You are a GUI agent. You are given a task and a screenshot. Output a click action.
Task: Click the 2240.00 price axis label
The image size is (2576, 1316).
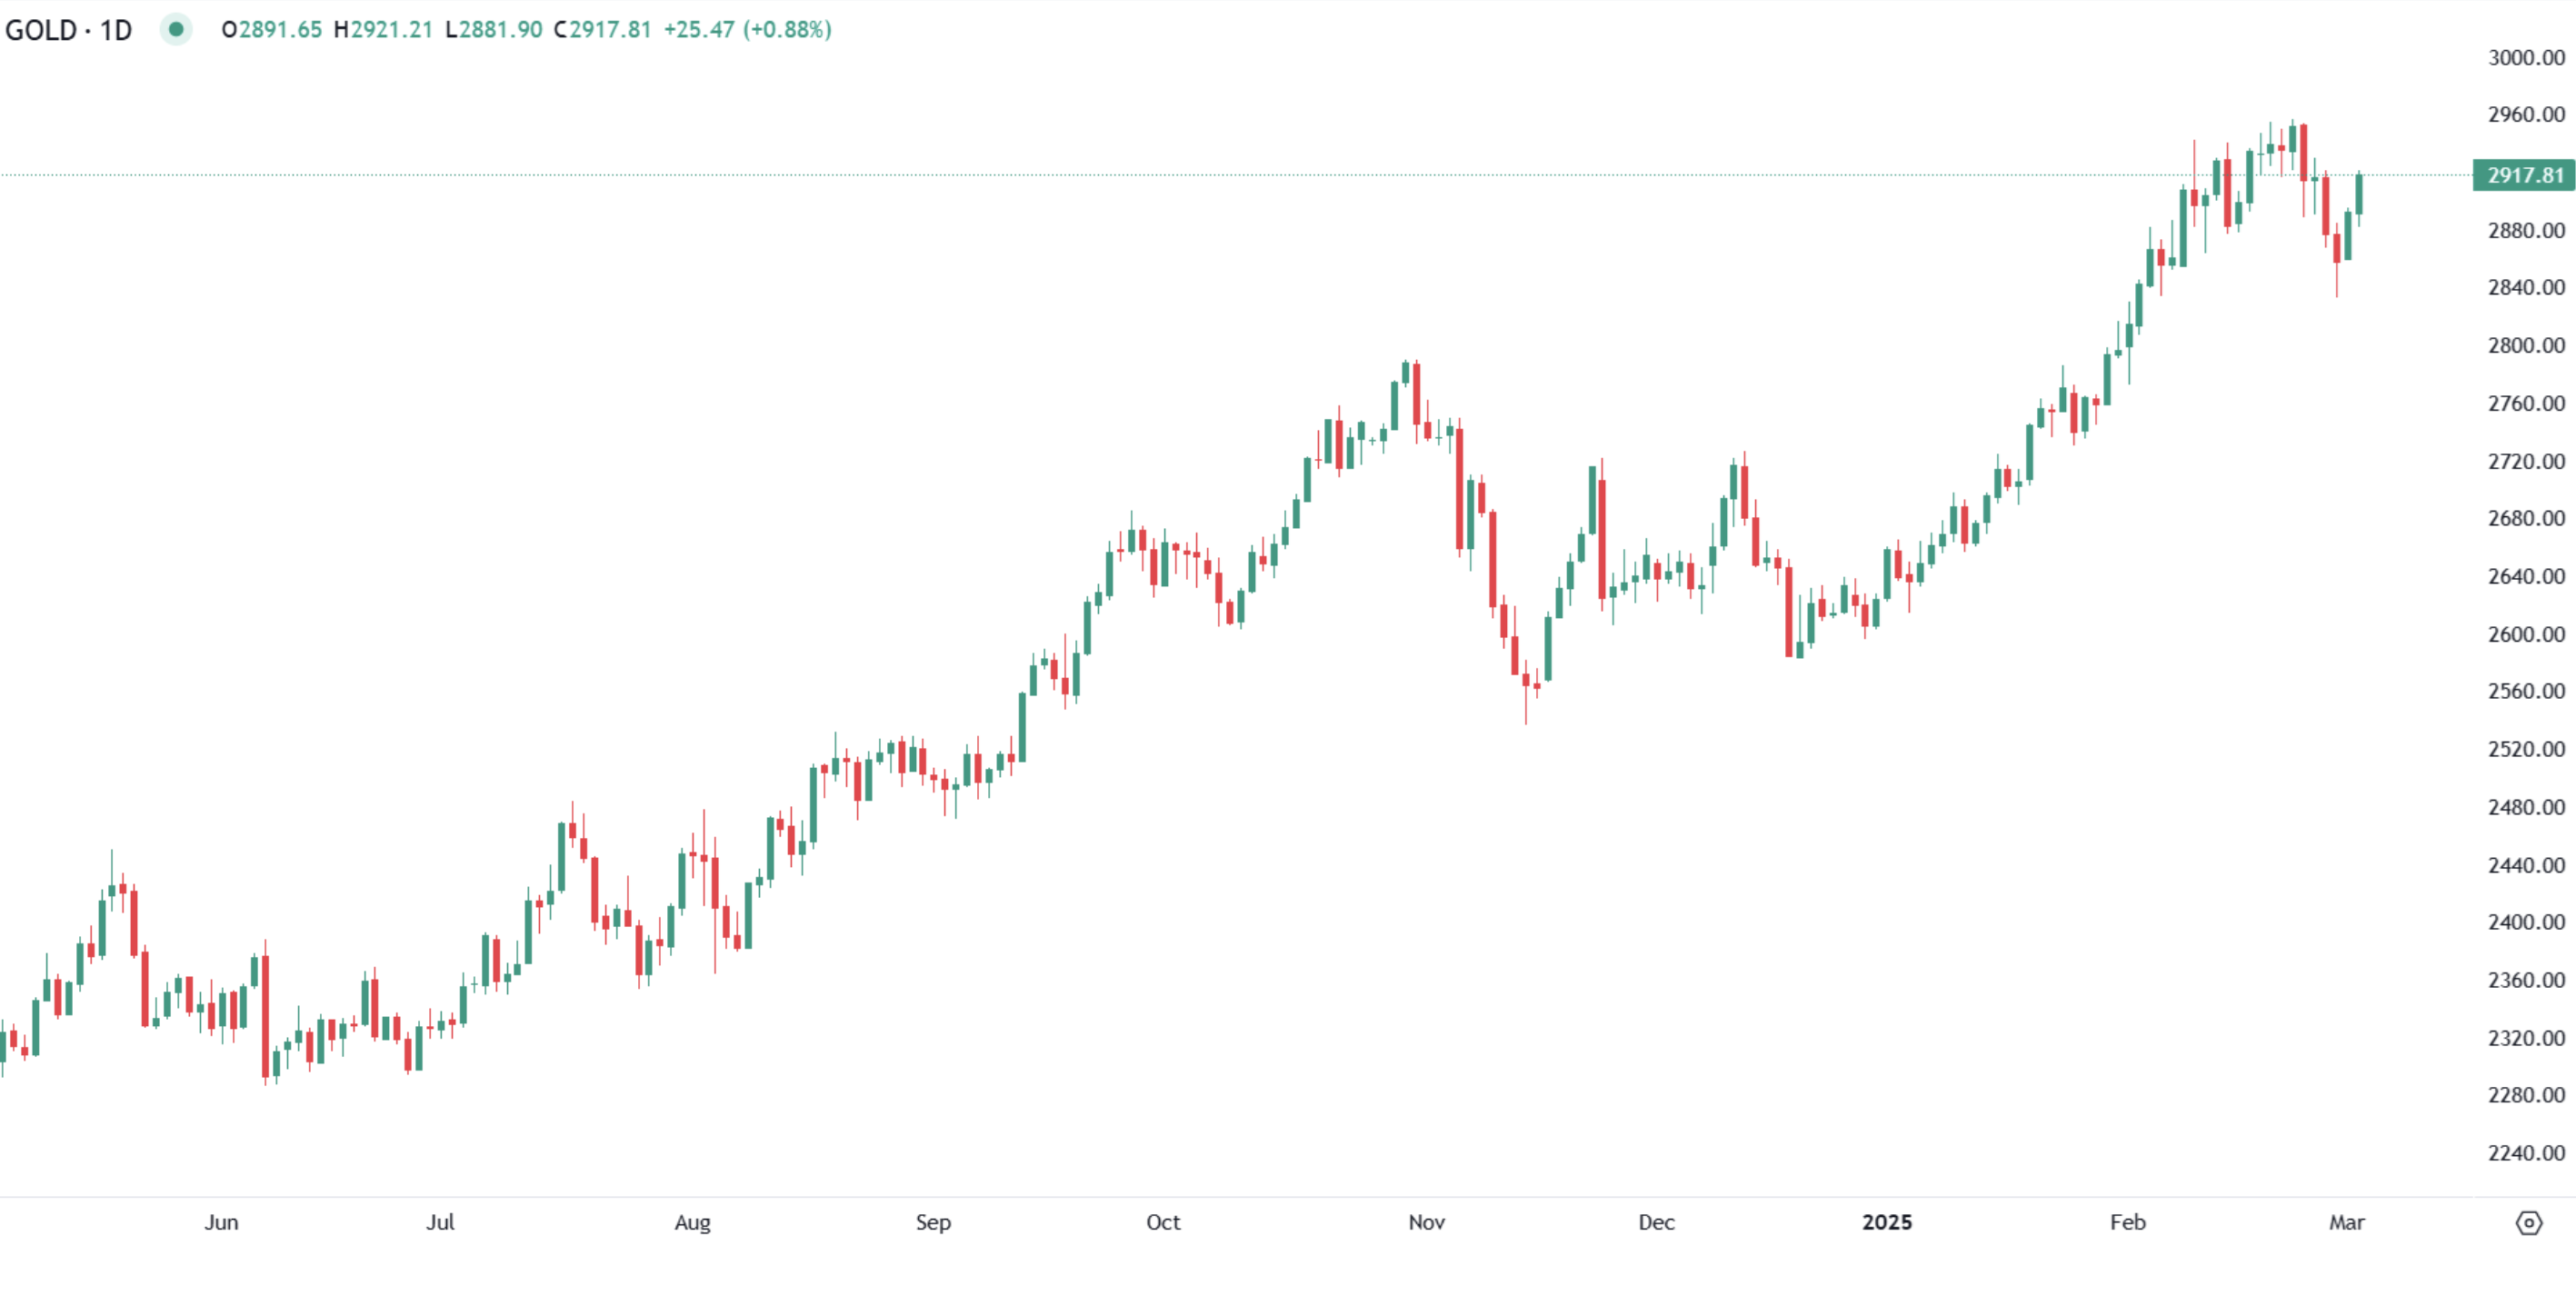(x=2526, y=1153)
